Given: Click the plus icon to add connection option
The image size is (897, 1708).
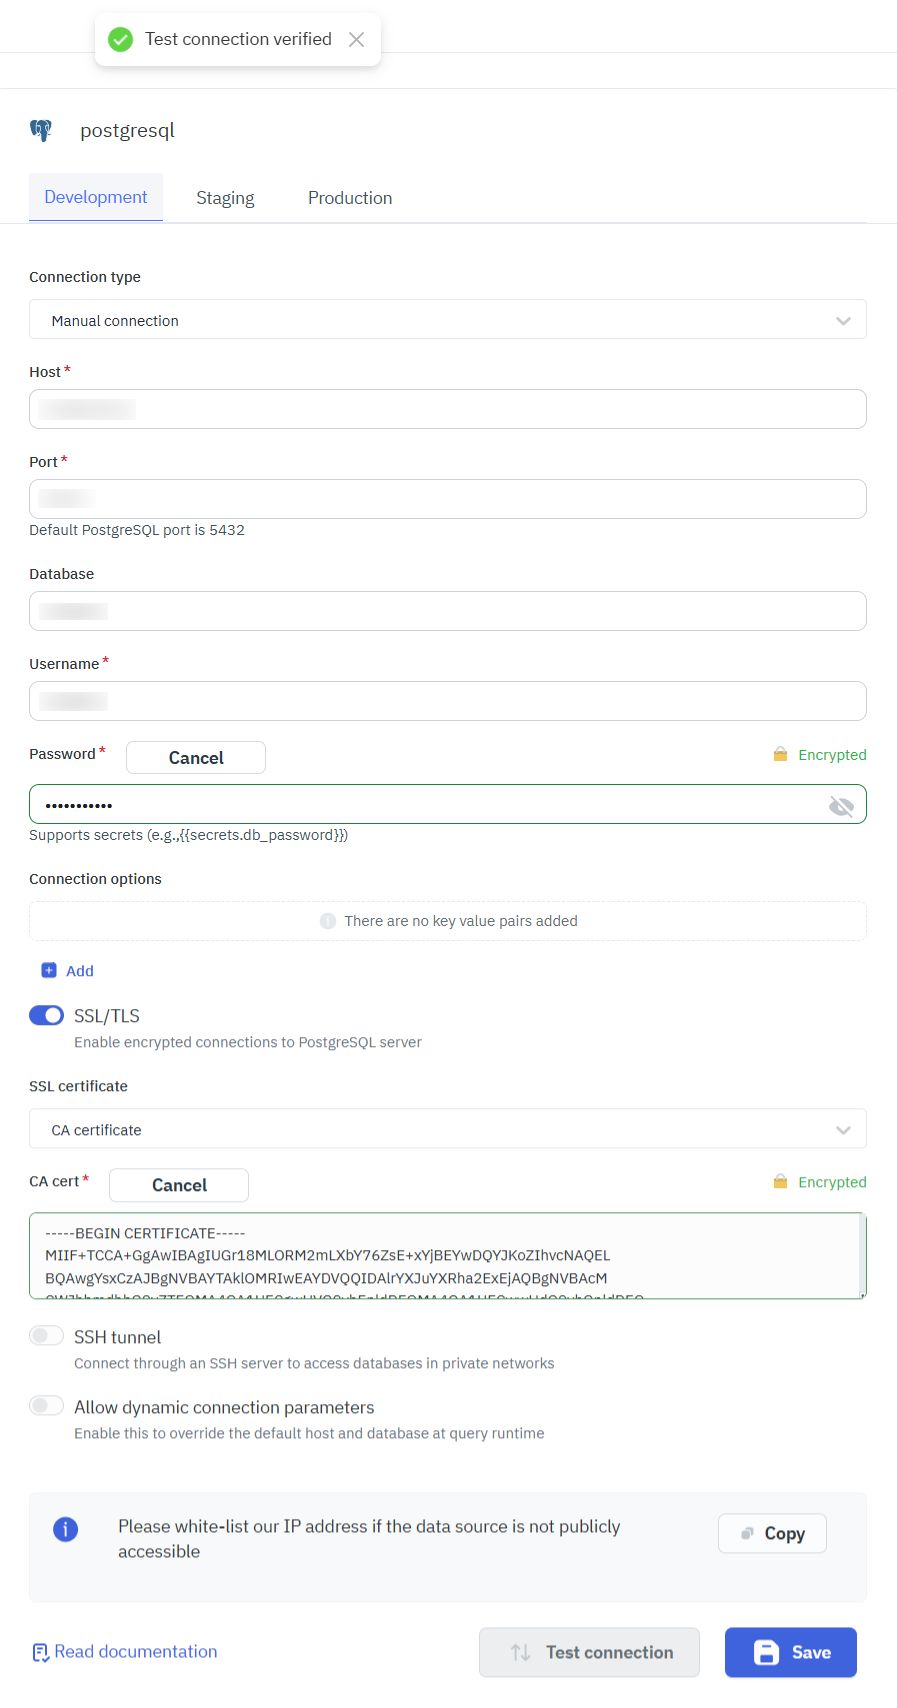Looking at the screenshot, I should click(49, 970).
